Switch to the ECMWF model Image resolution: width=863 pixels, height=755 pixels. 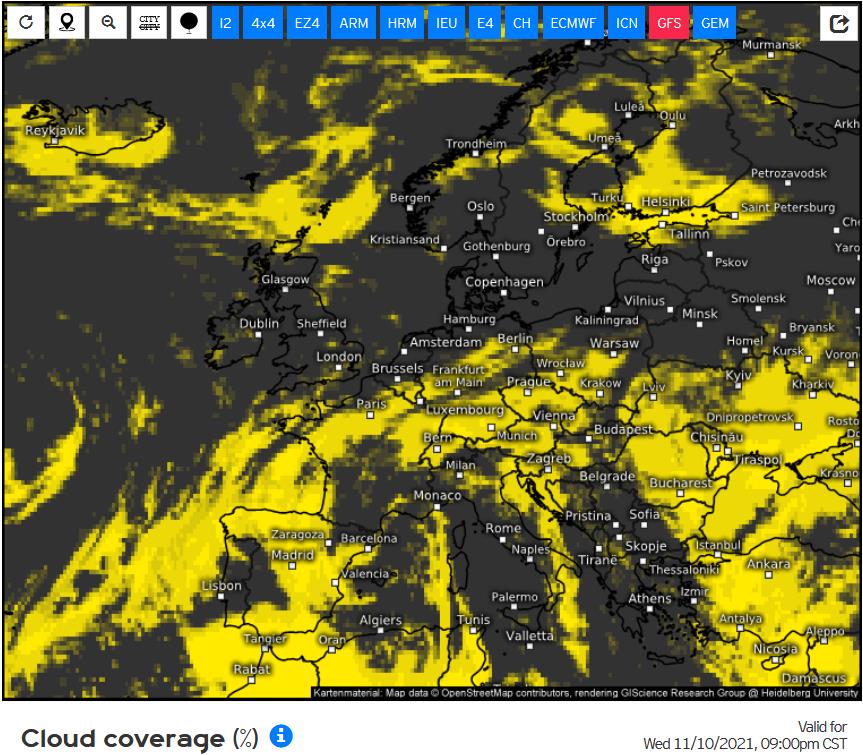tap(573, 23)
